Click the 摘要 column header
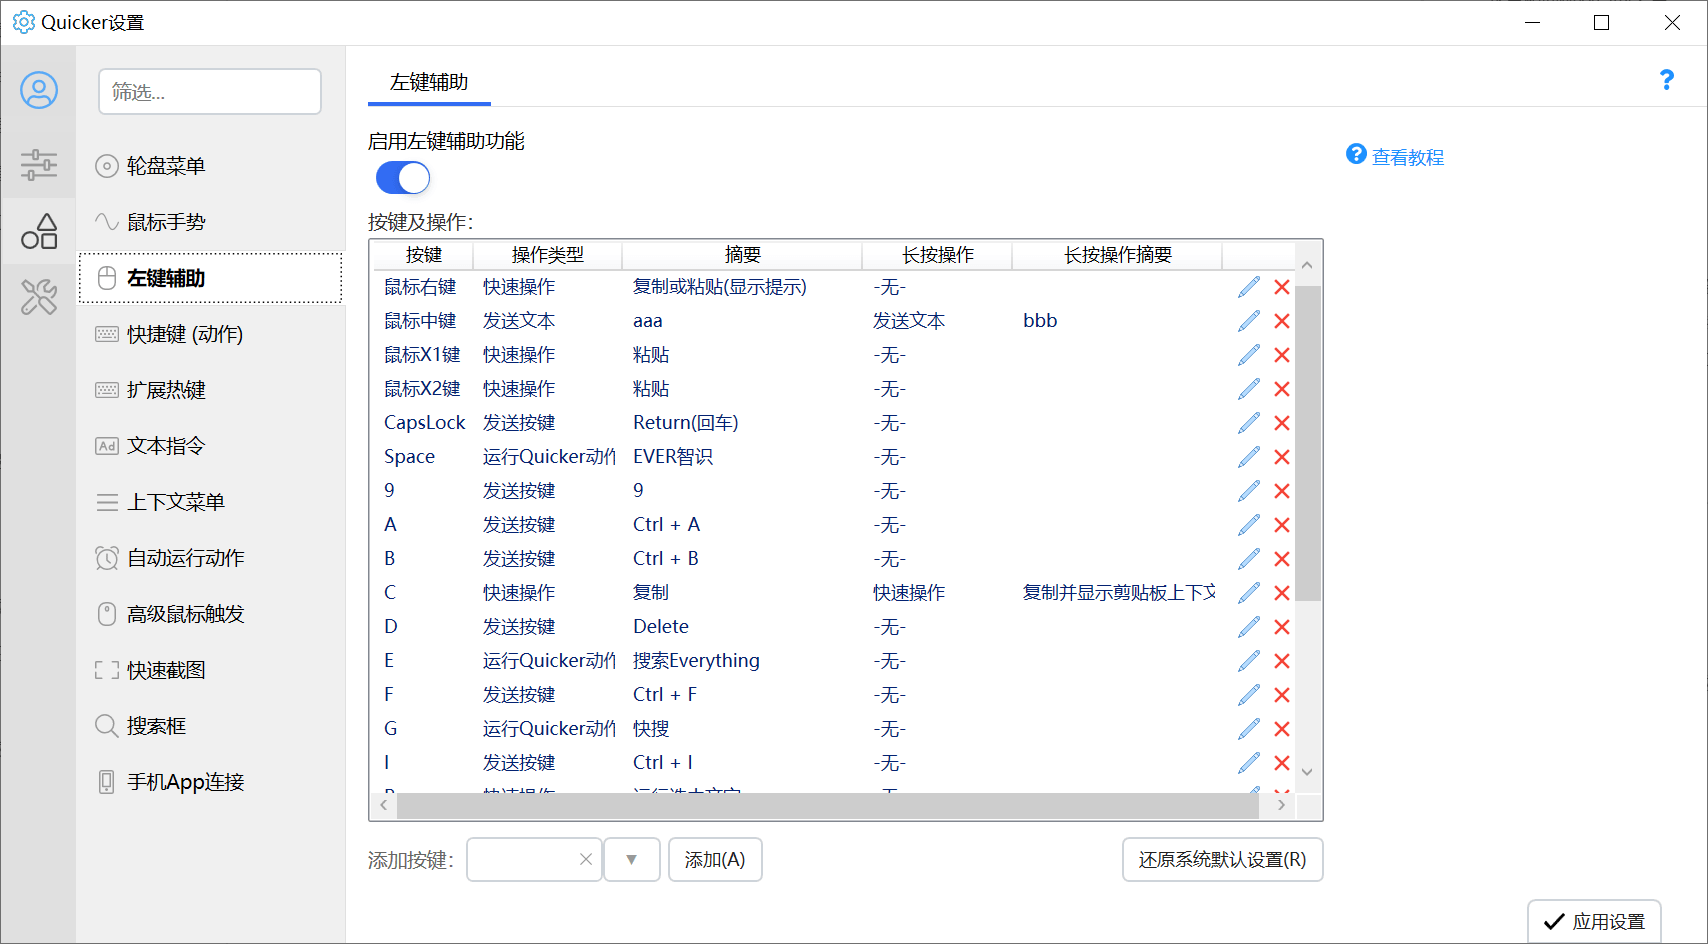Viewport: 1708px width, 944px height. pos(743,255)
